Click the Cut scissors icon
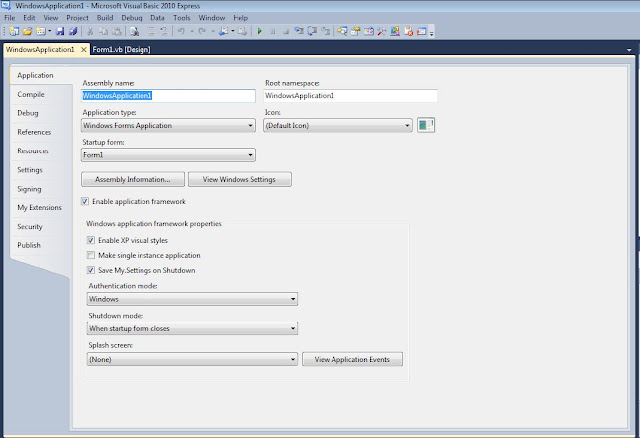Viewport: 640px width, 438px height. point(90,31)
